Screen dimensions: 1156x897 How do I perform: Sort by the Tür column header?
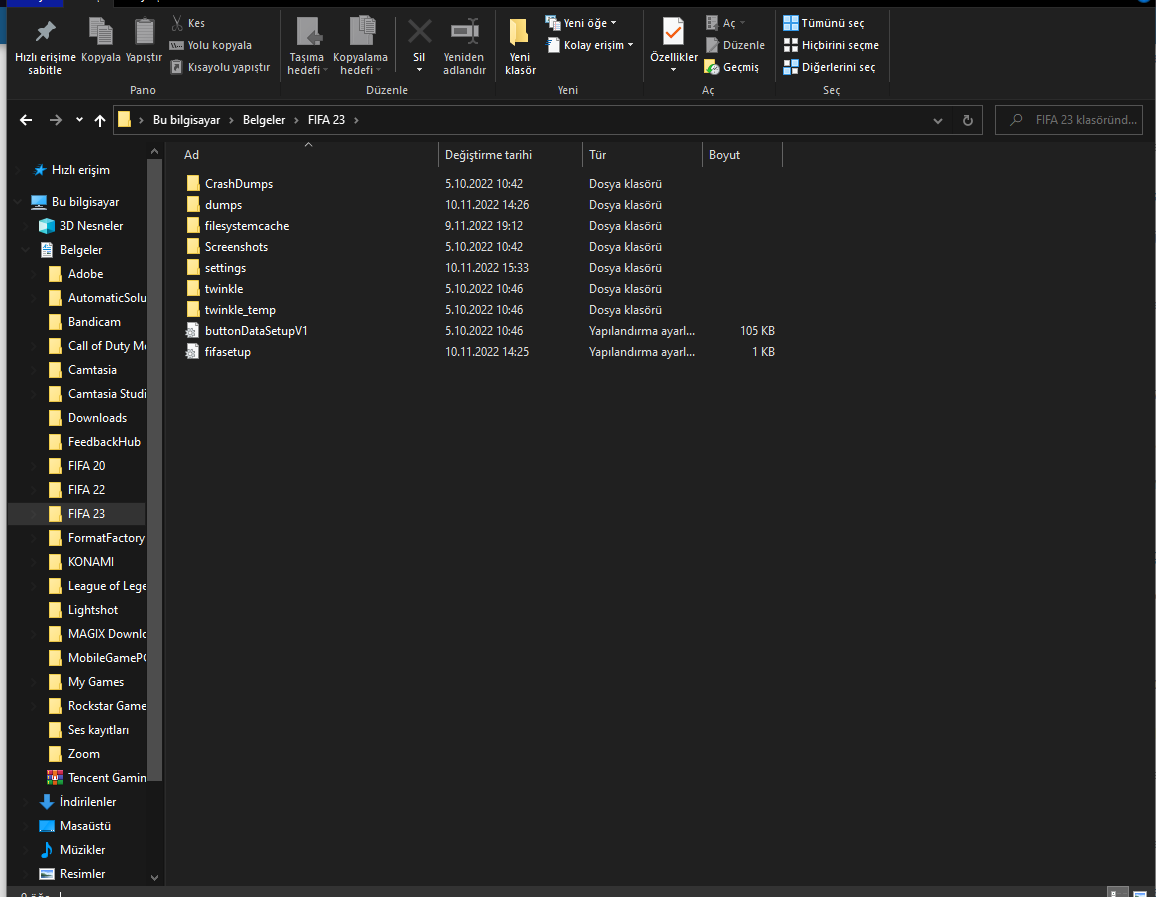[x=642, y=155]
